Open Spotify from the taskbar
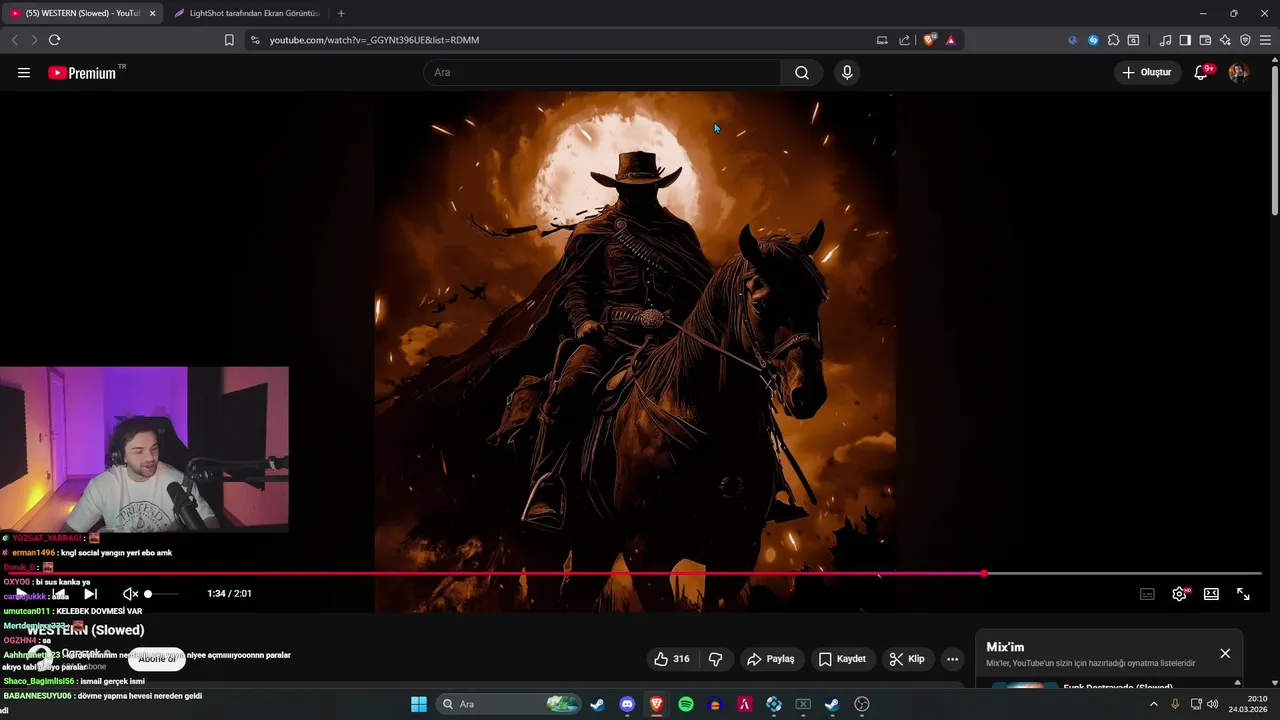The width and height of the screenshot is (1280, 720). pos(686,704)
